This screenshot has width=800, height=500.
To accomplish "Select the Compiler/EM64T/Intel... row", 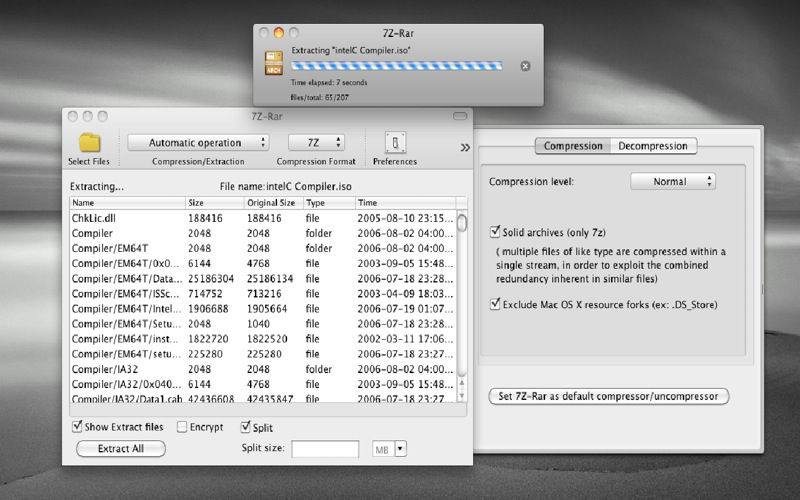I will [263, 309].
